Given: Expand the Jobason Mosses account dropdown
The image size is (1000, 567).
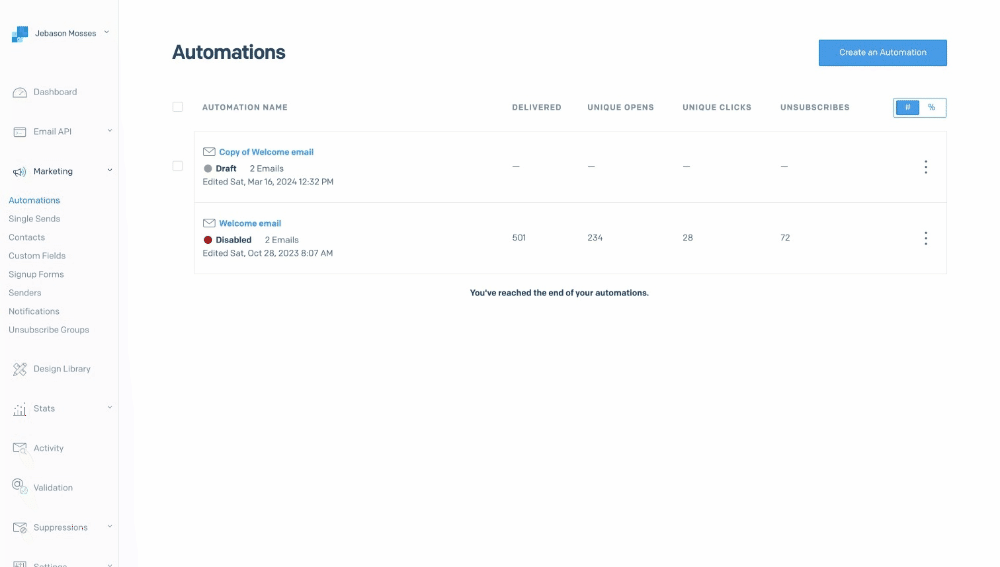Looking at the screenshot, I should pyautogui.click(x=107, y=33).
